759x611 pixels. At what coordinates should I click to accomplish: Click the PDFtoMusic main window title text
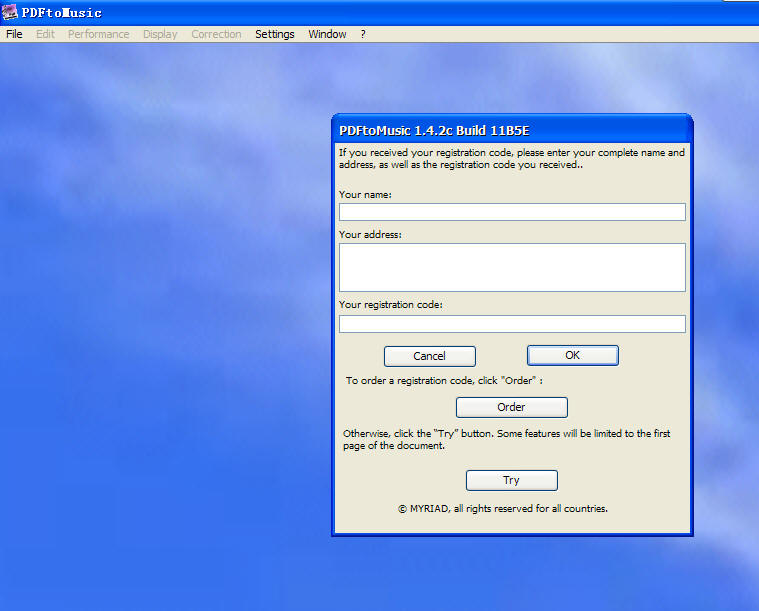point(61,13)
